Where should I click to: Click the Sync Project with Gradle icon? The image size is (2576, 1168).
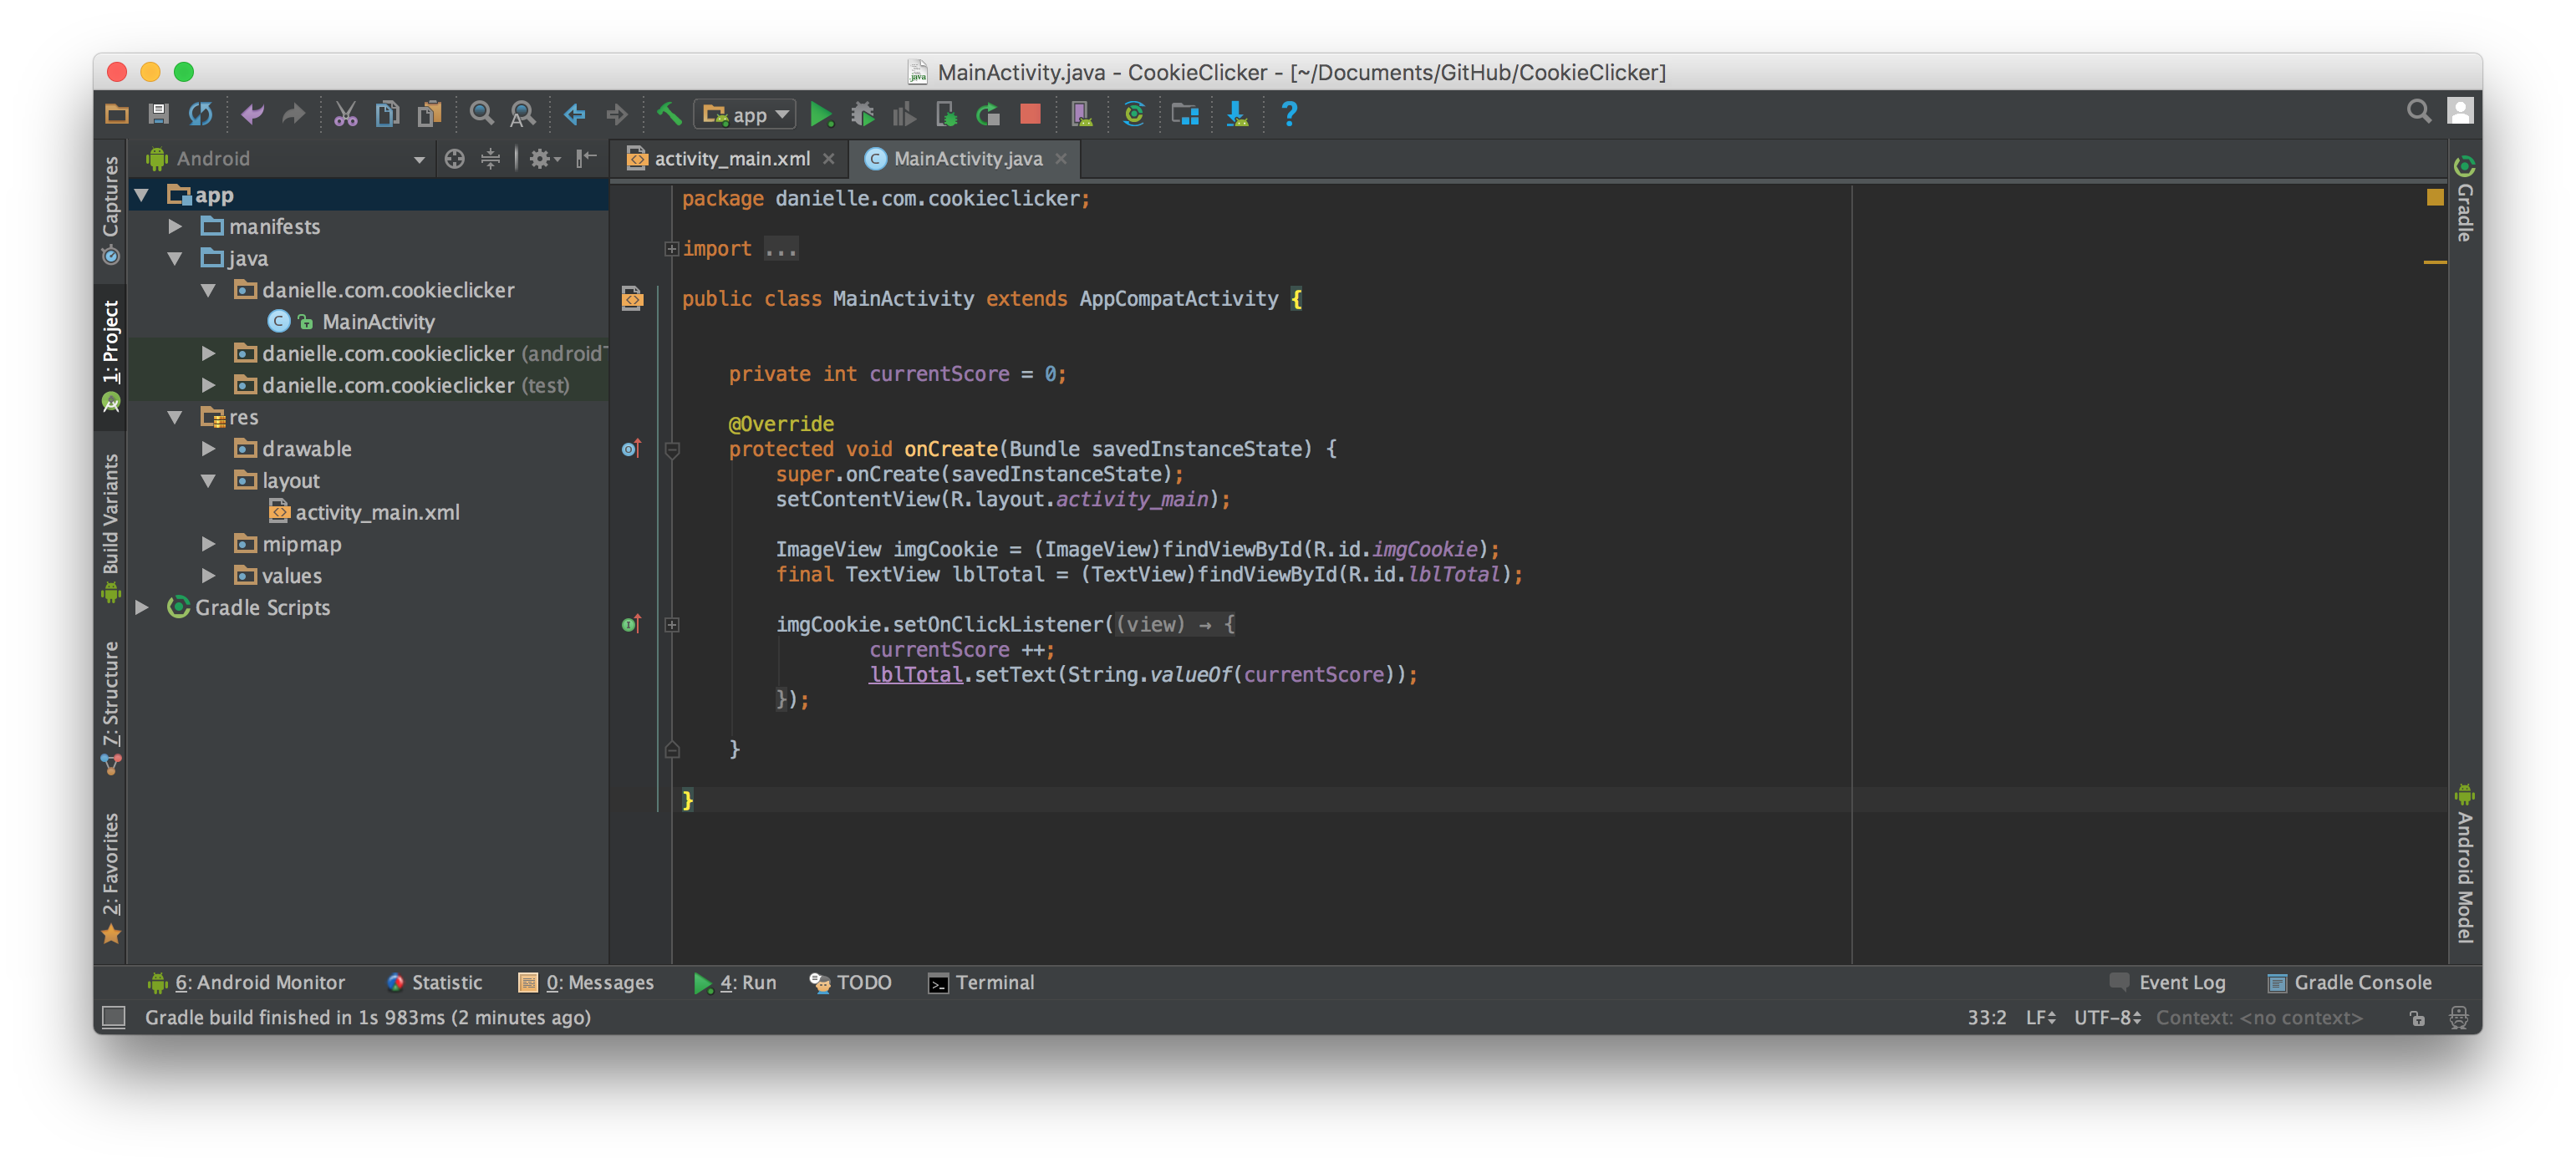[1133, 115]
